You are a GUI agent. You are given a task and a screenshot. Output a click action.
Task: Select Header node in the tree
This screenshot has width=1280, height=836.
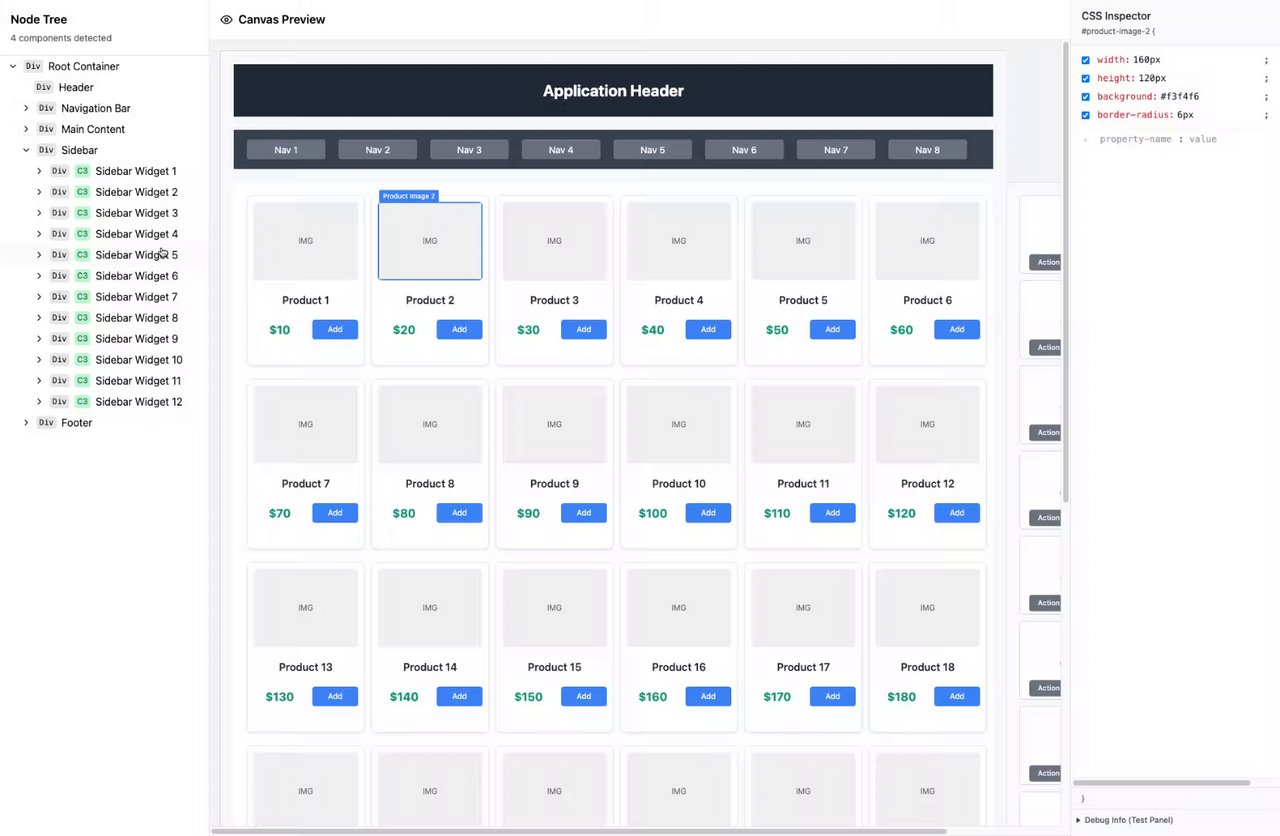[76, 88]
